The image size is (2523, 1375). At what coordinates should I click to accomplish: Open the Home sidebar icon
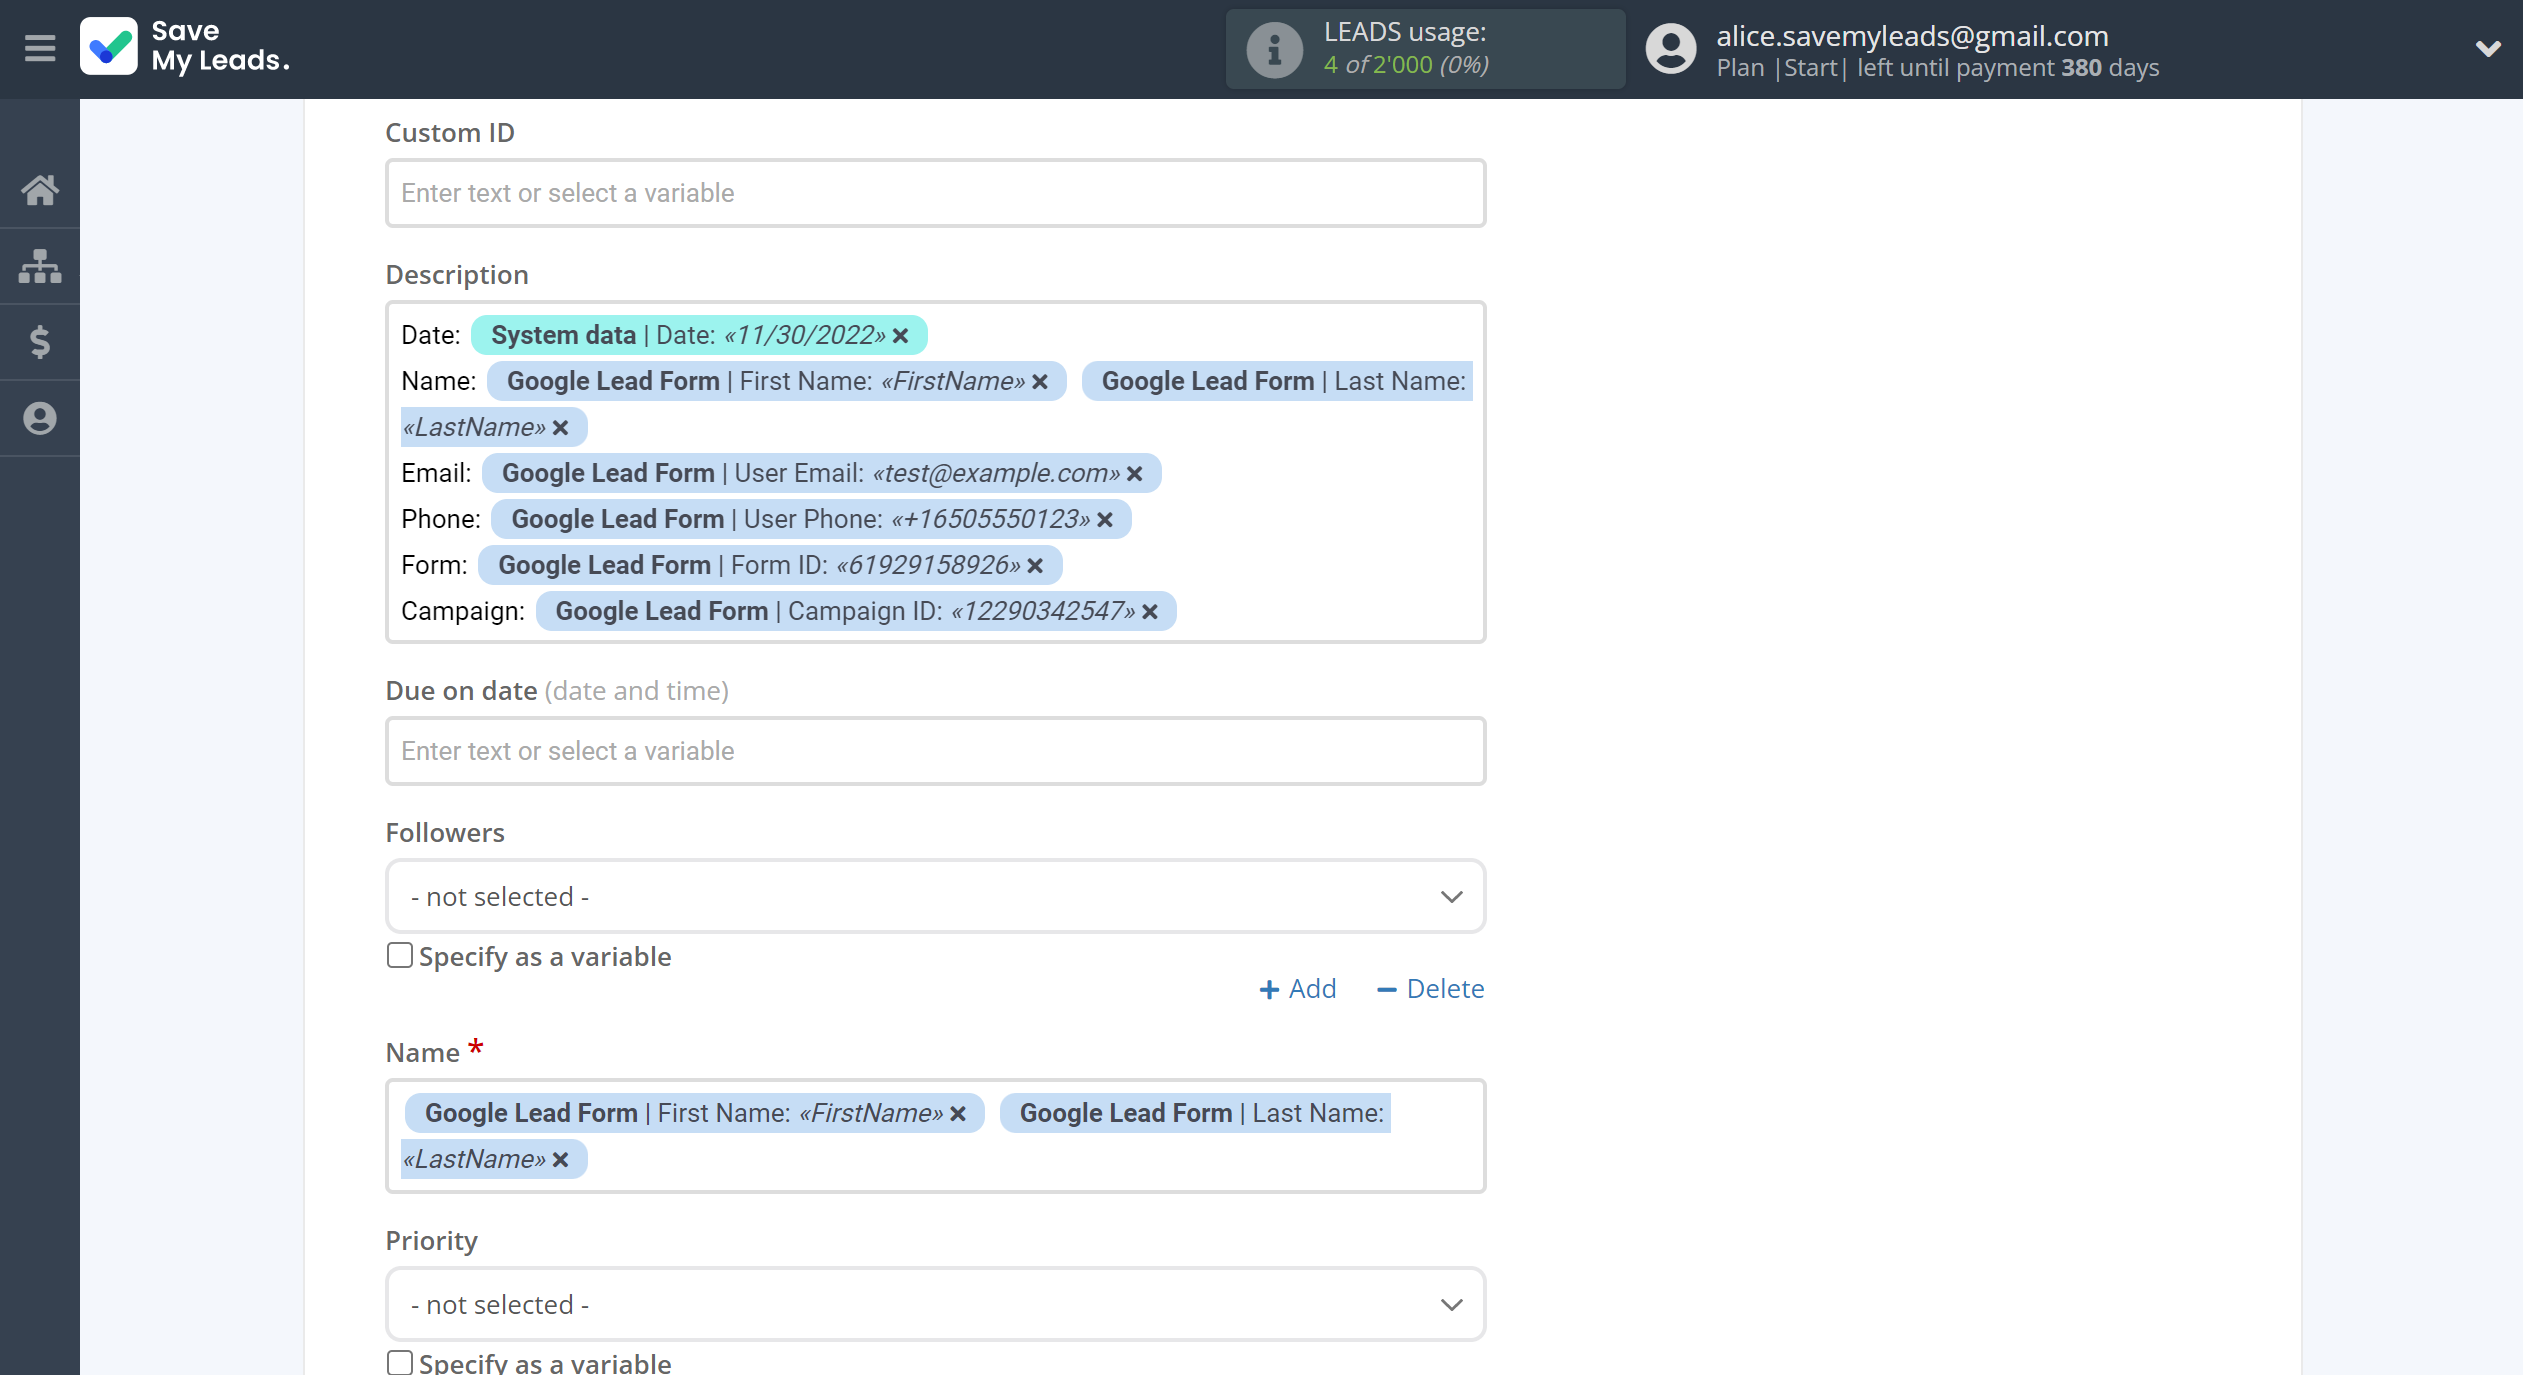40,189
